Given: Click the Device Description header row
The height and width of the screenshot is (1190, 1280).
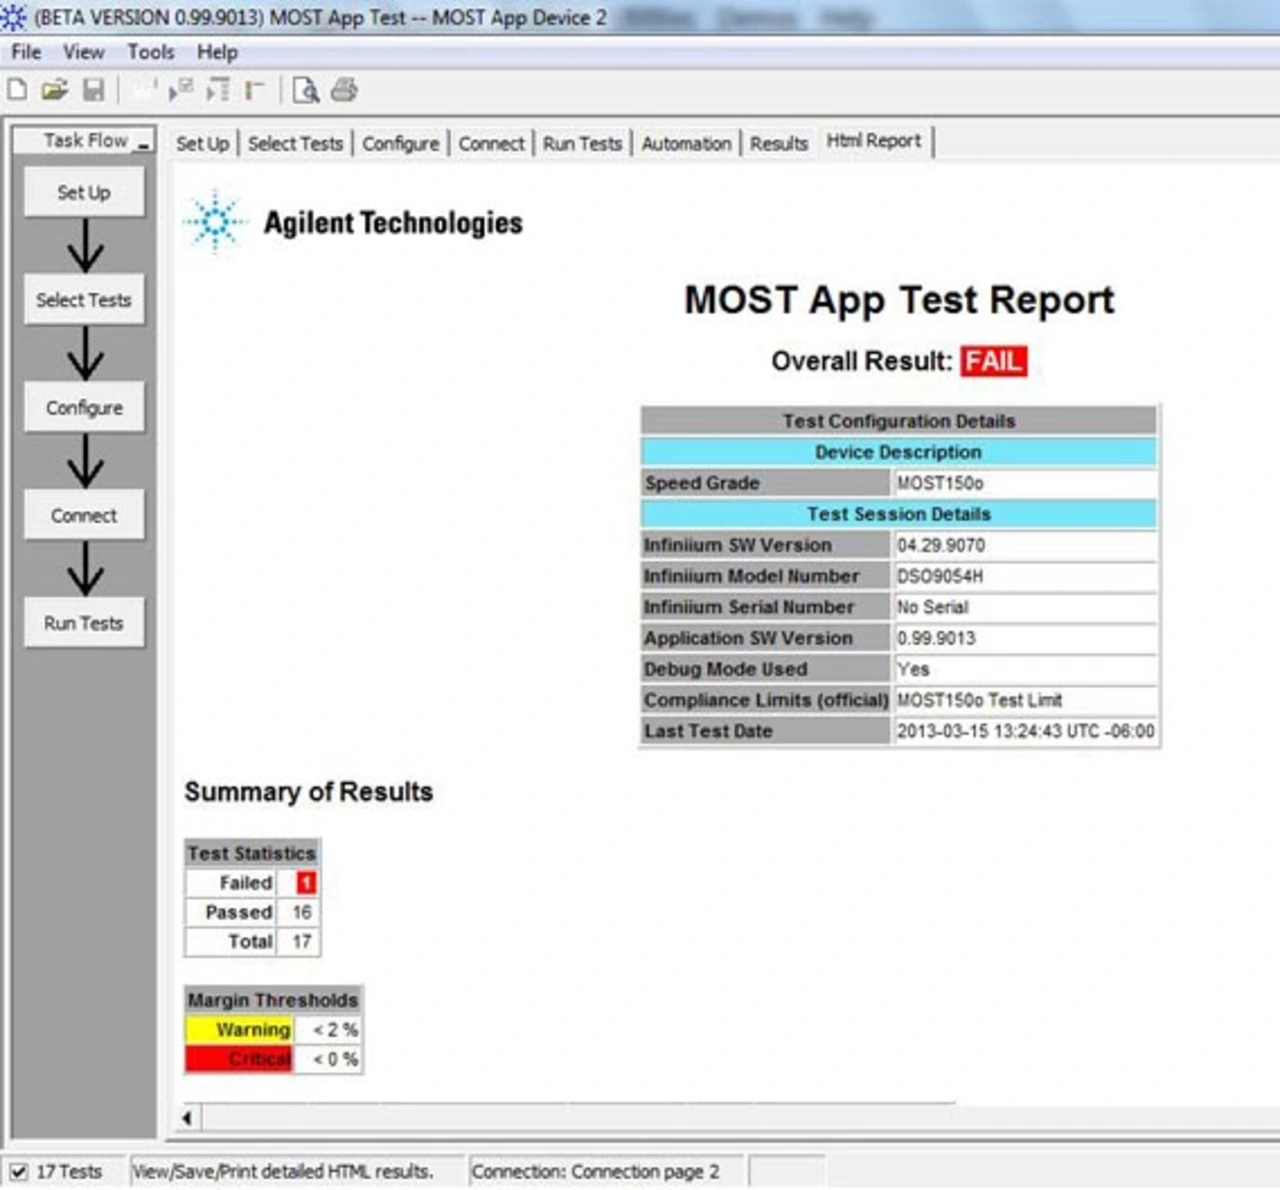Looking at the screenshot, I should pyautogui.click(x=899, y=452).
